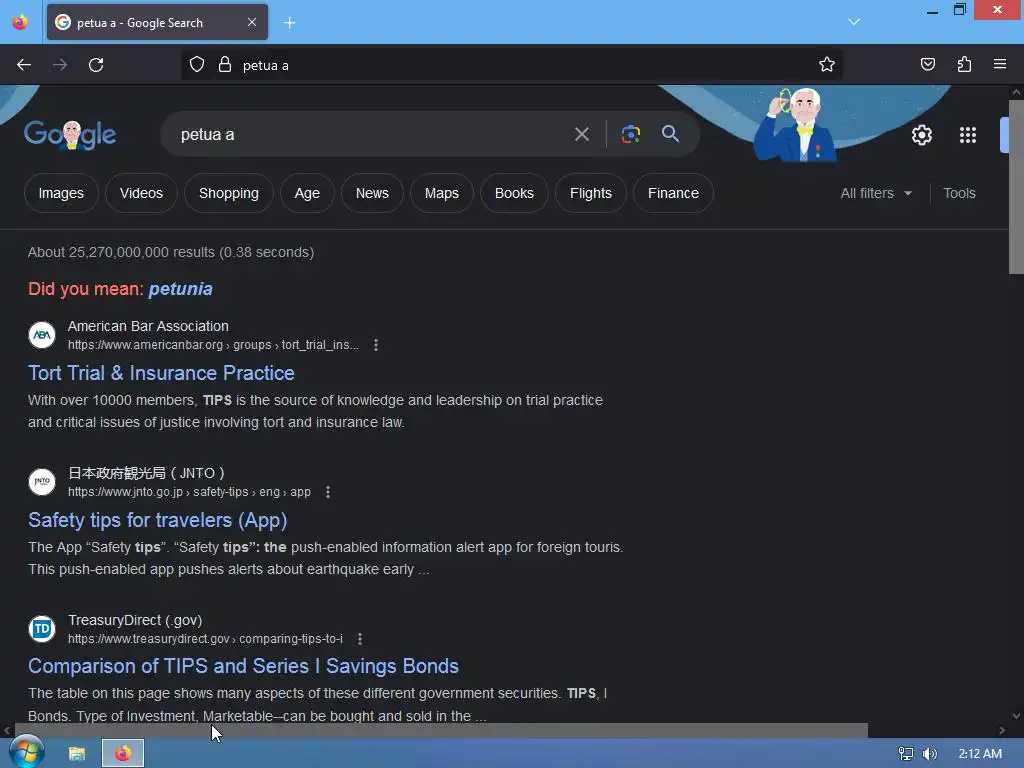Open the Windows Start menu orb
Viewport: 1024px width, 768px height.
click(x=26, y=752)
